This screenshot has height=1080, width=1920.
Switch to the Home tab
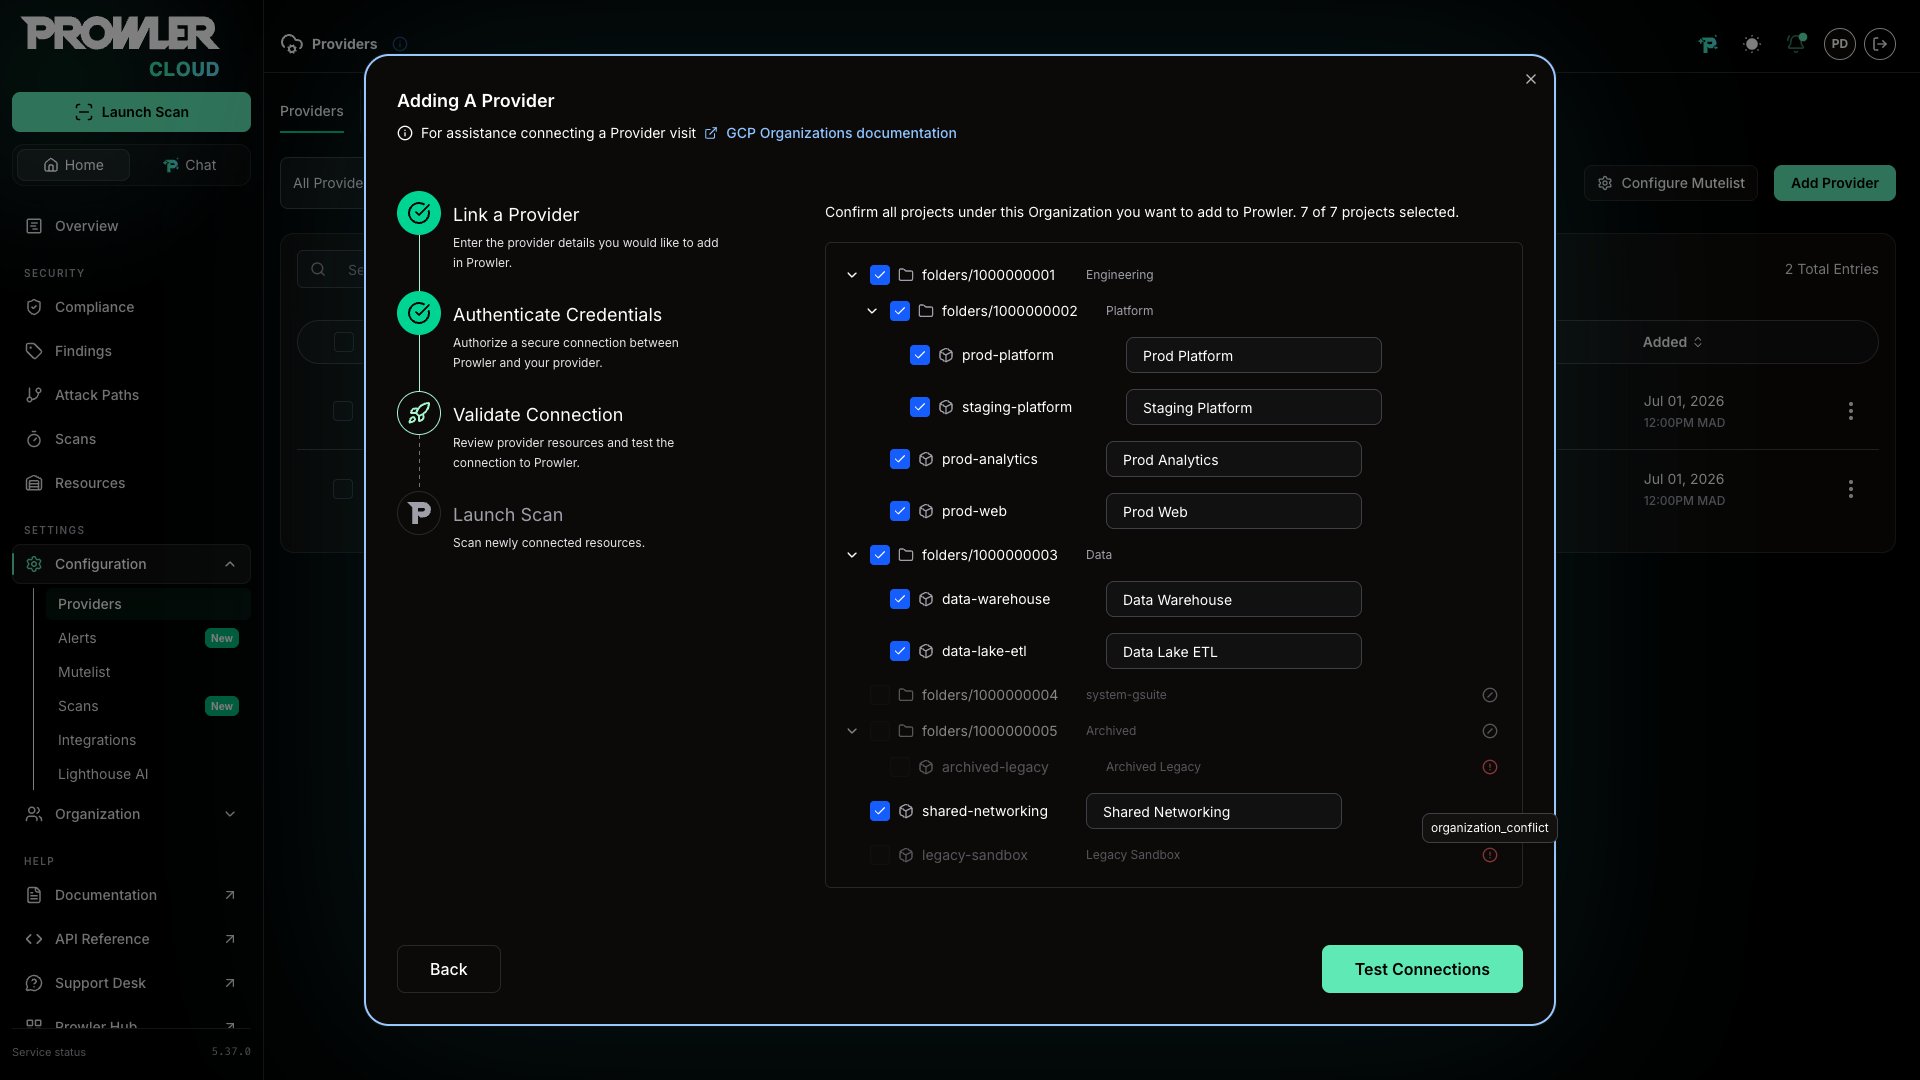(73, 165)
